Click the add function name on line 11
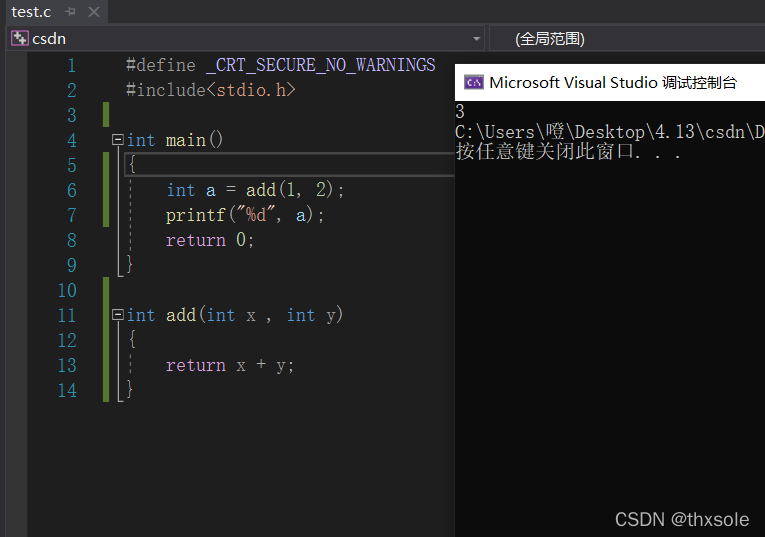Viewport: 765px width, 537px height. [x=181, y=315]
